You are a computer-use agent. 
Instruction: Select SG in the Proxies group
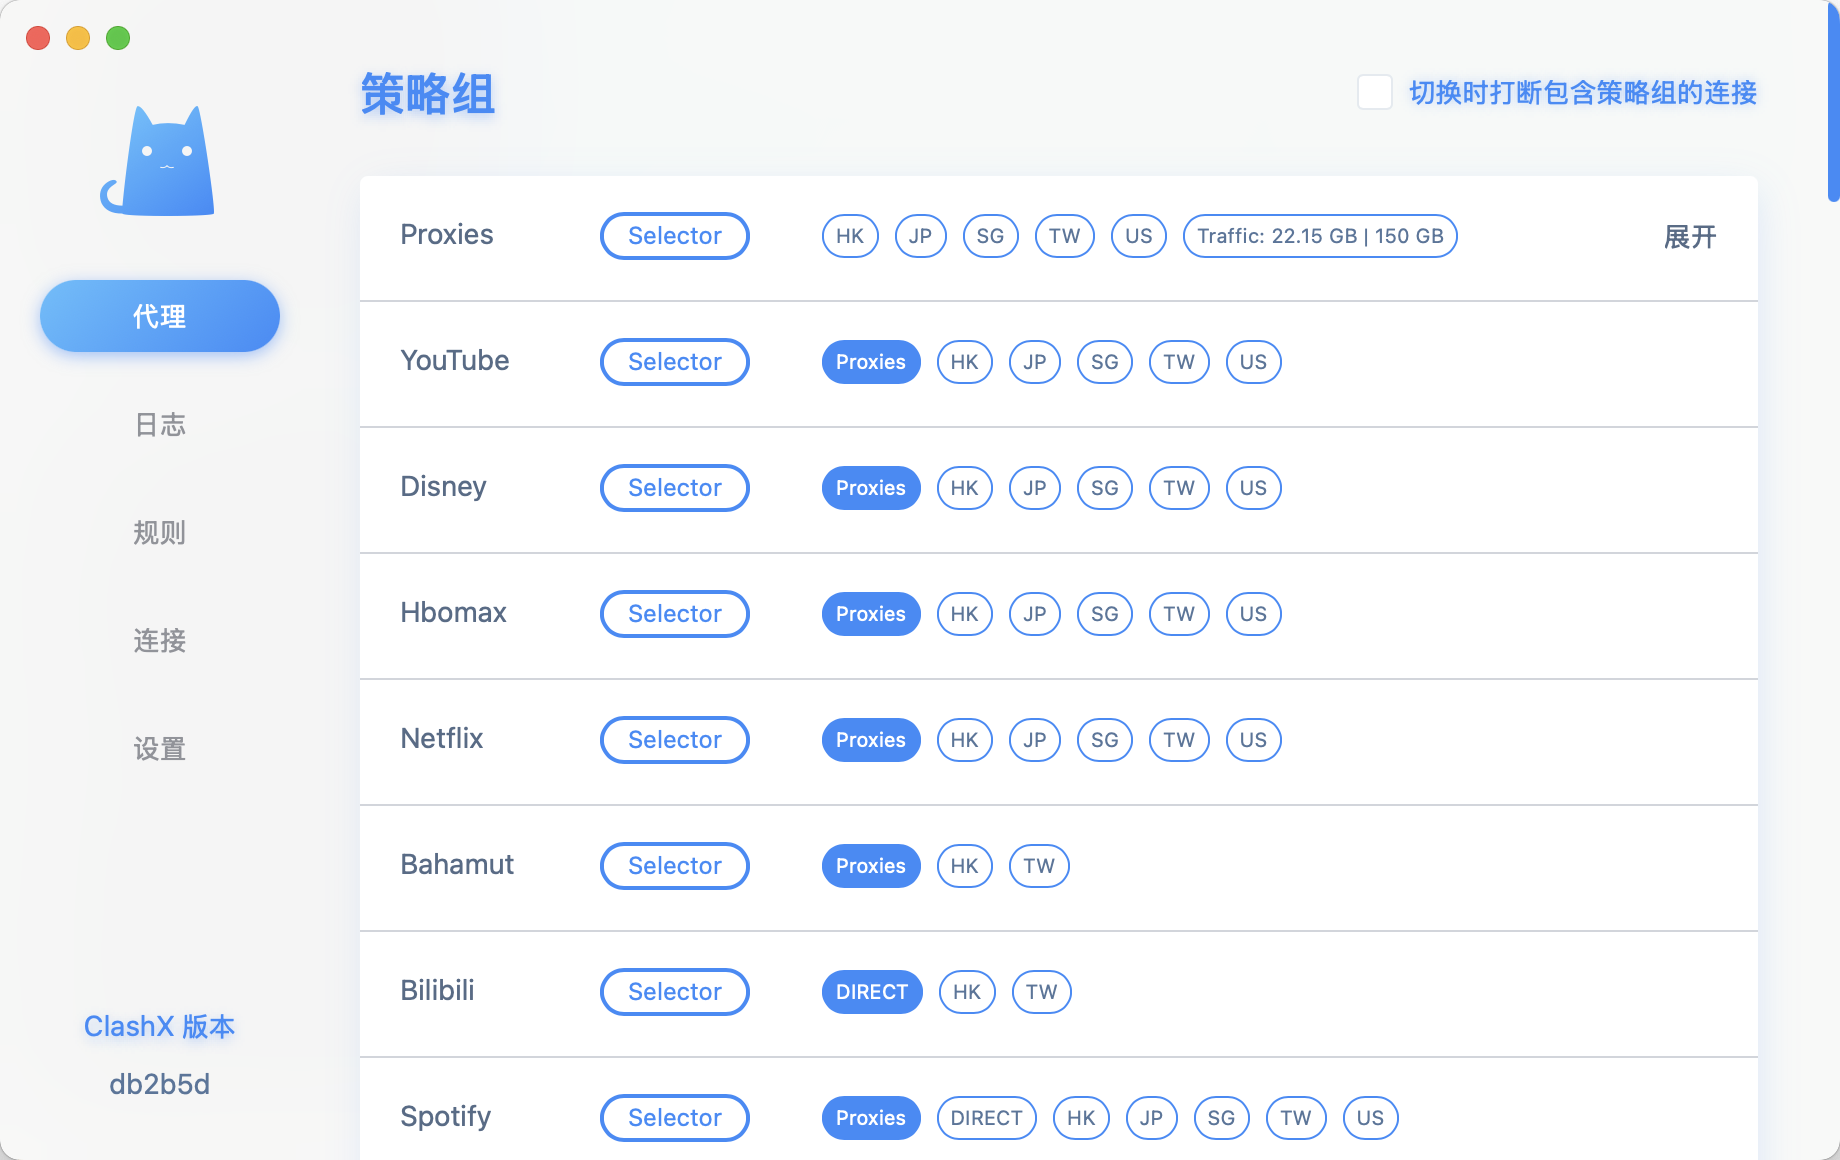tap(990, 236)
